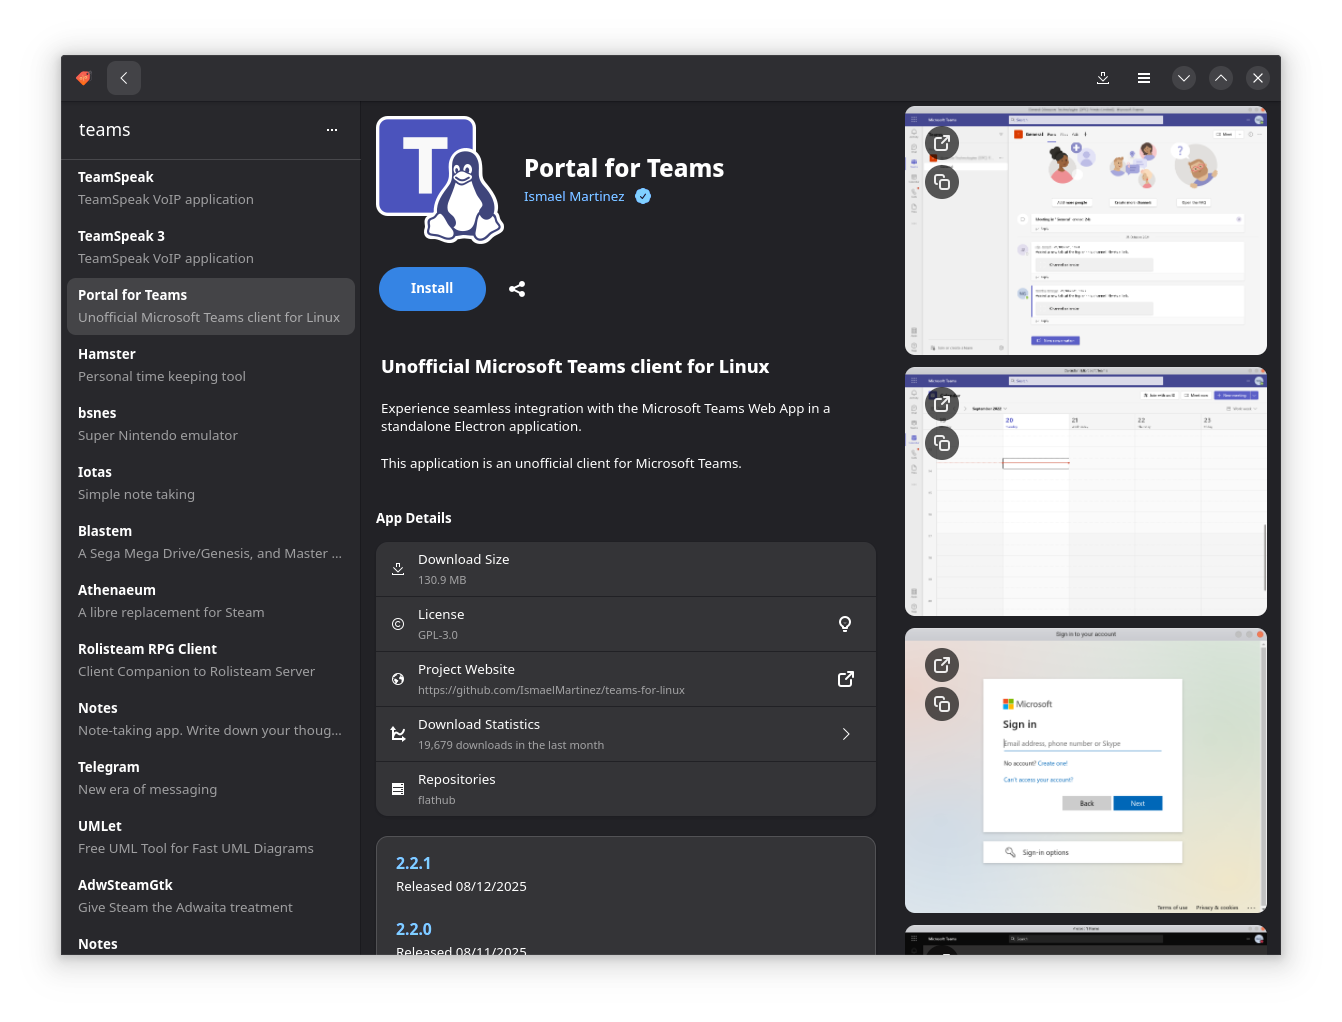This screenshot has width=1342, height=1022.
Task: Click the Download Statistics chart icon
Action: (x=398, y=734)
